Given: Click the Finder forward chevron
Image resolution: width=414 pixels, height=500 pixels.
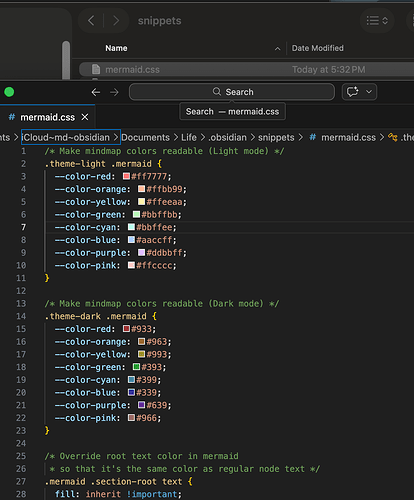Looking at the screenshot, I should [116, 21].
